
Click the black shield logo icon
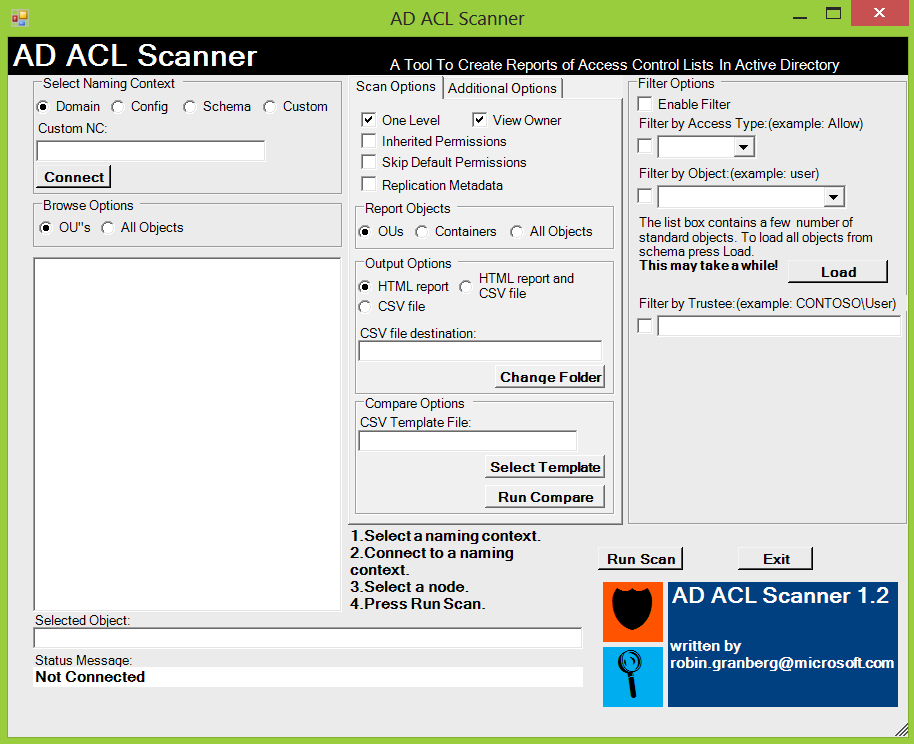[632, 612]
